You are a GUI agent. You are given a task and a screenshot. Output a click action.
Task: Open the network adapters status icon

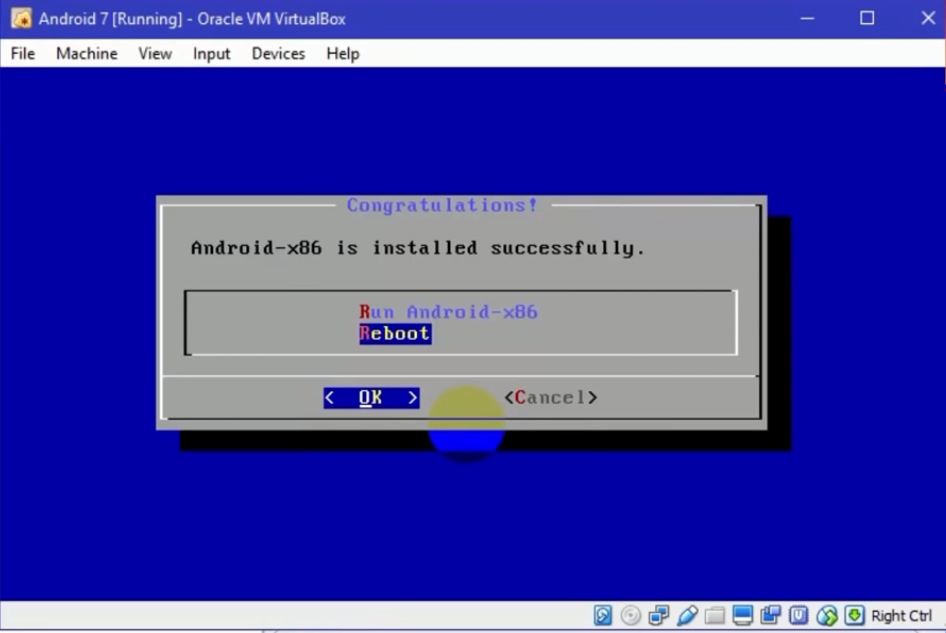(658, 616)
